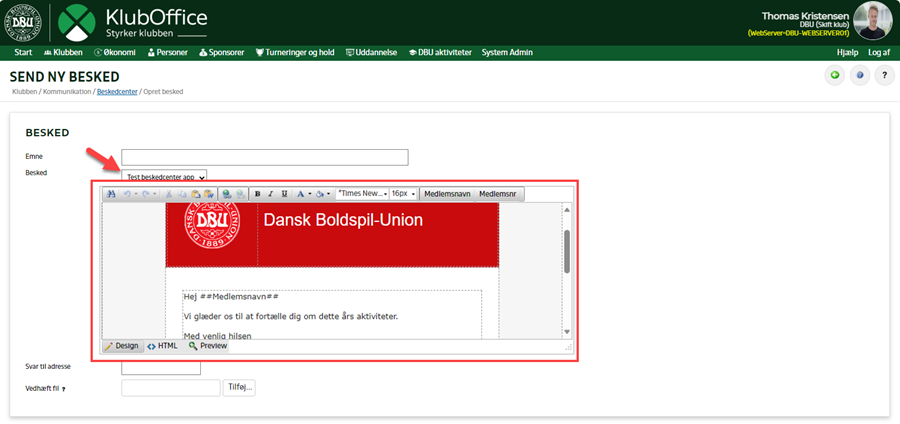Screen dimensions: 900x424
Task: Click the editor scroll down arrow
Action: (567, 332)
